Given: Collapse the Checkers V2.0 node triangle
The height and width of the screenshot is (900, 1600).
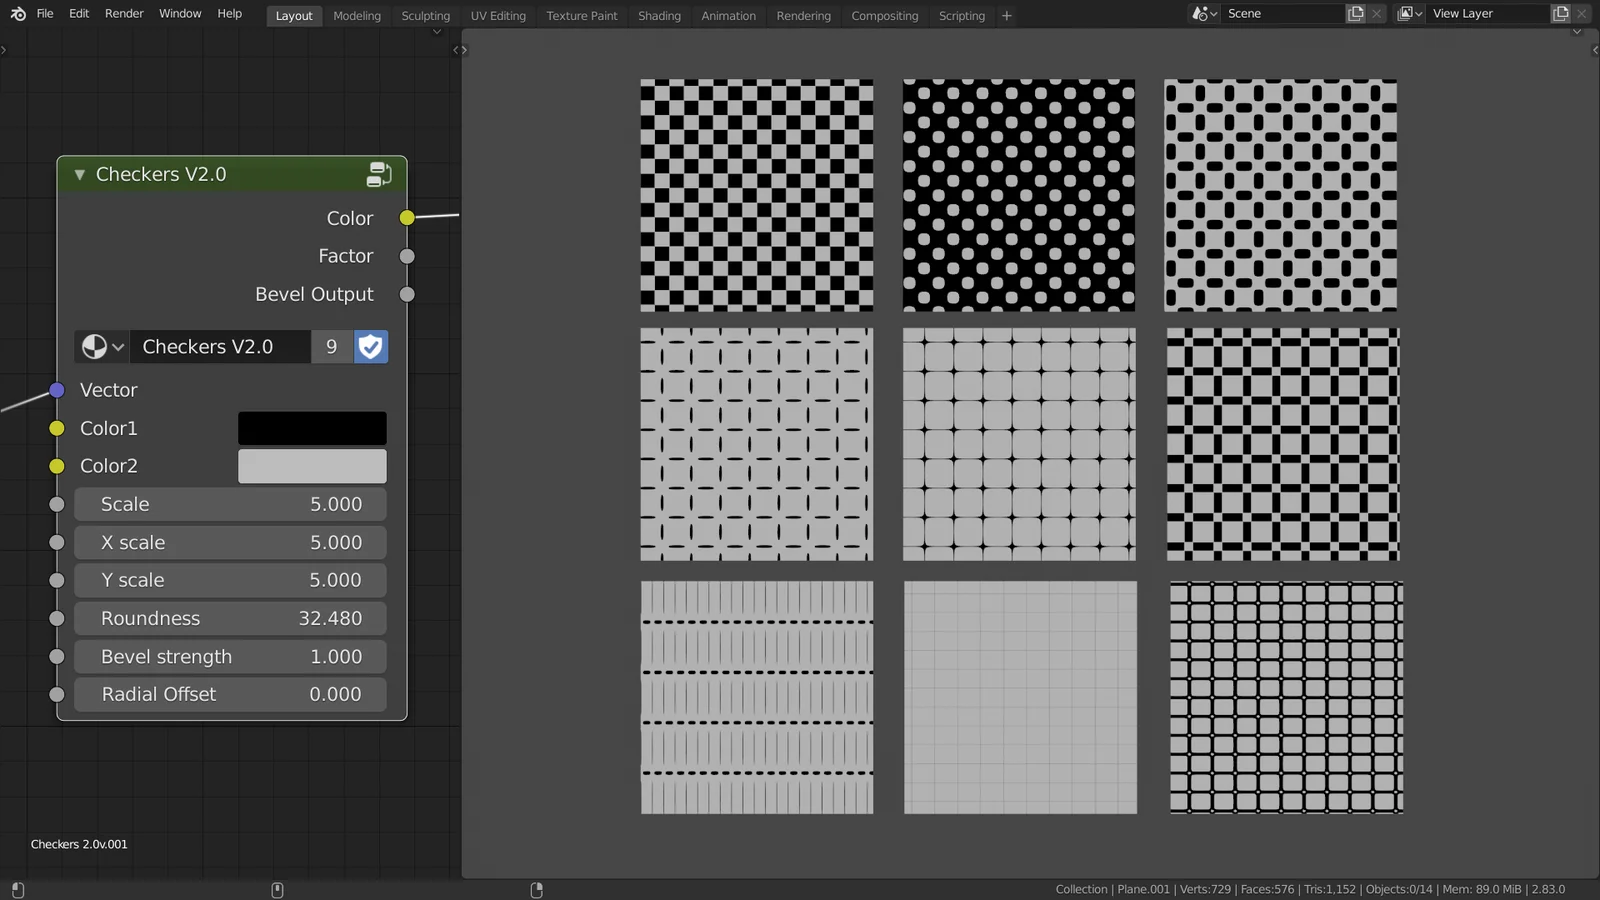Looking at the screenshot, I should tap(79, 174).
